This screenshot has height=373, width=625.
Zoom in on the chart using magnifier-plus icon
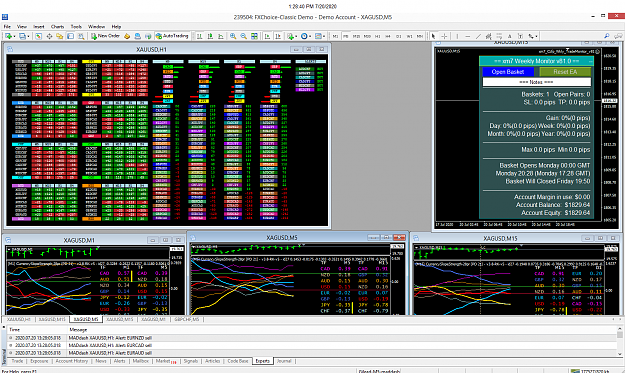pyautogui.click(x=233, y=36)
